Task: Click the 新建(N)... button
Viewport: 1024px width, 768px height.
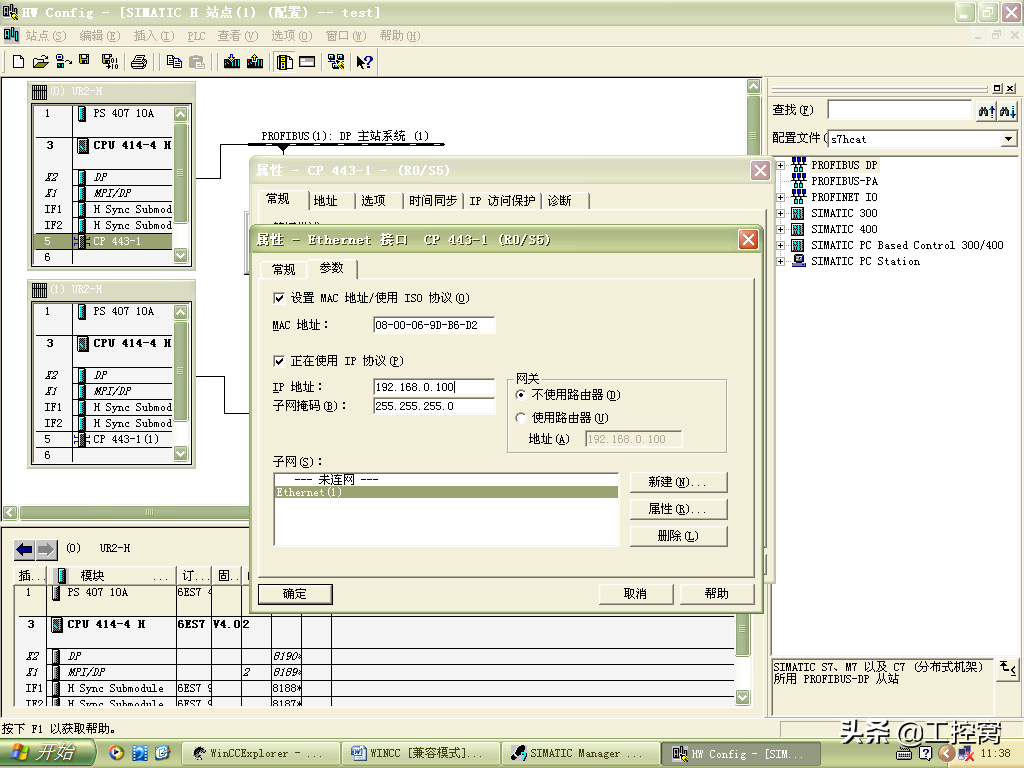Action: point(677,482)
